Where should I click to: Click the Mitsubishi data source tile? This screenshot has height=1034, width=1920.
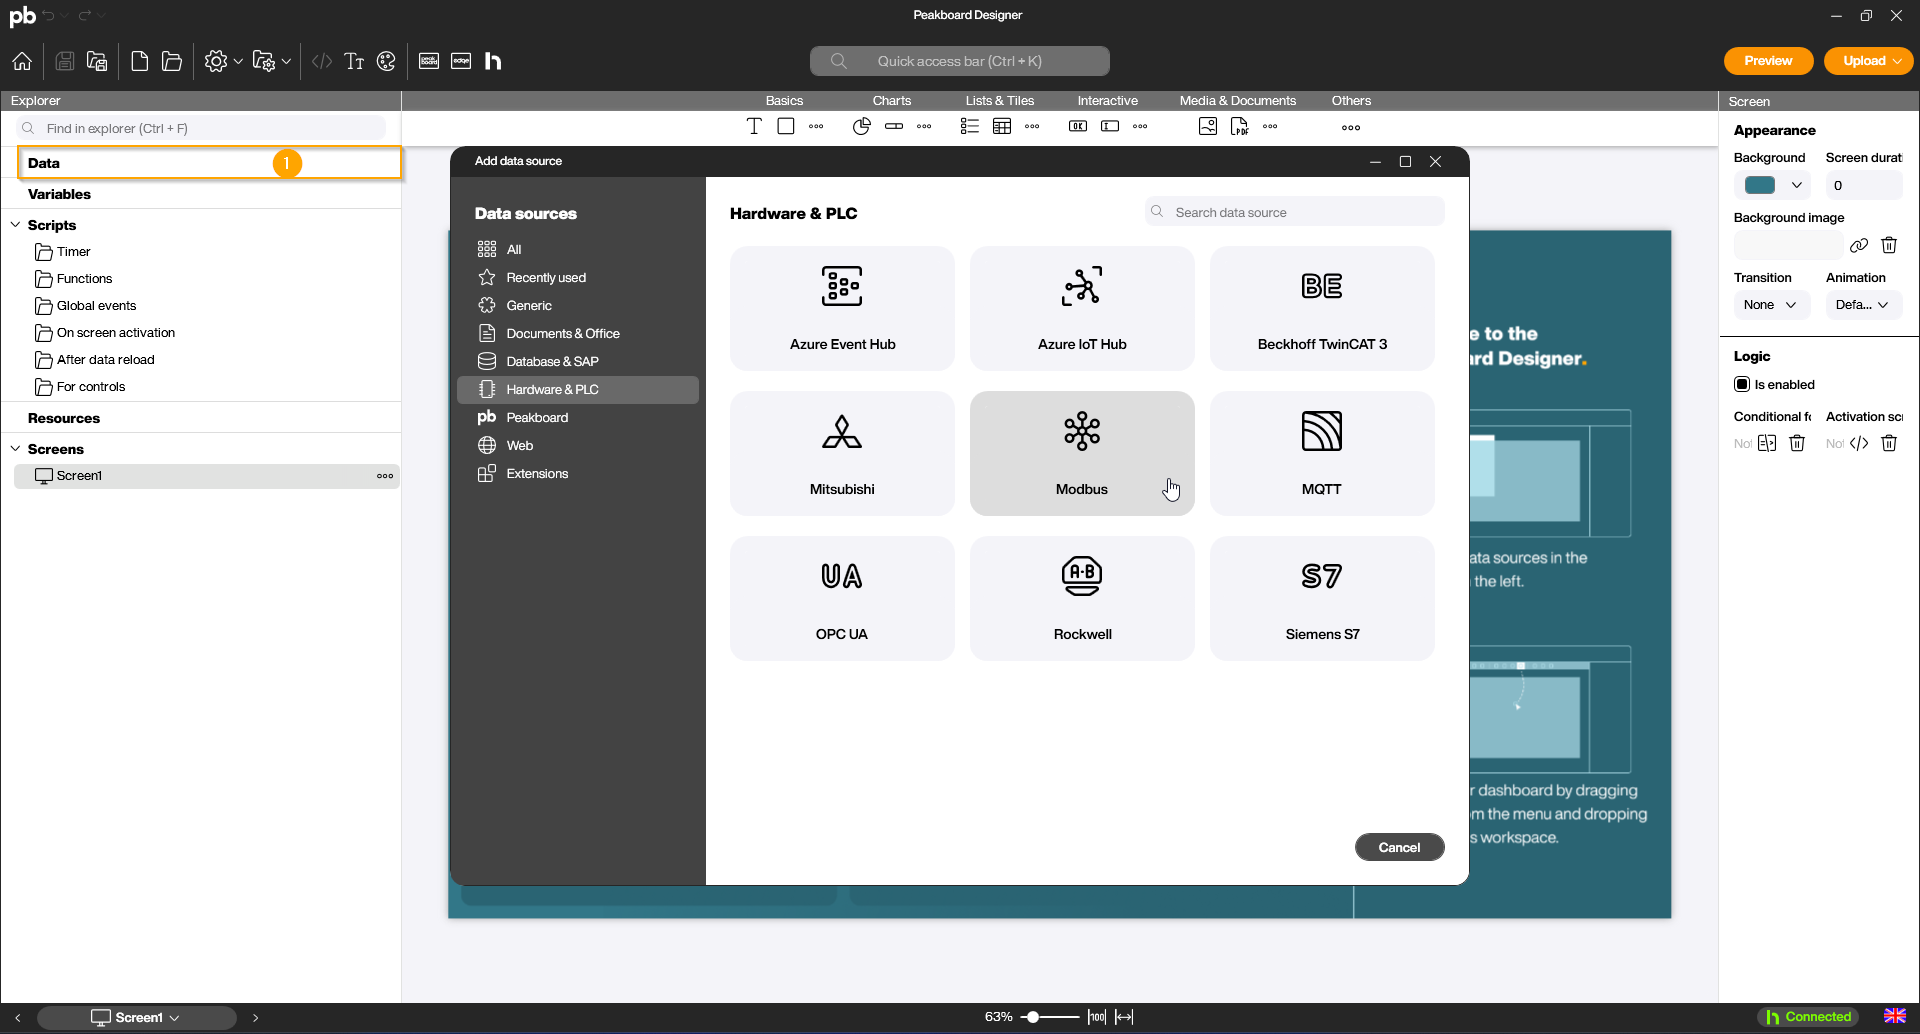coord(842,453)
